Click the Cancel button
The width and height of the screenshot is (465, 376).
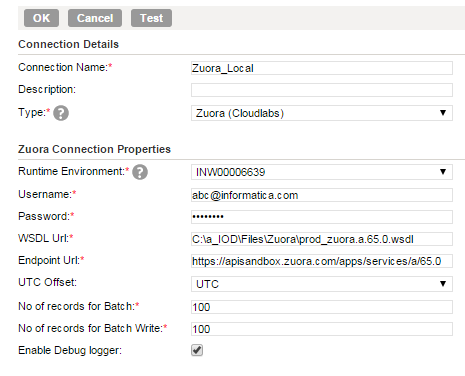point(95,18)
